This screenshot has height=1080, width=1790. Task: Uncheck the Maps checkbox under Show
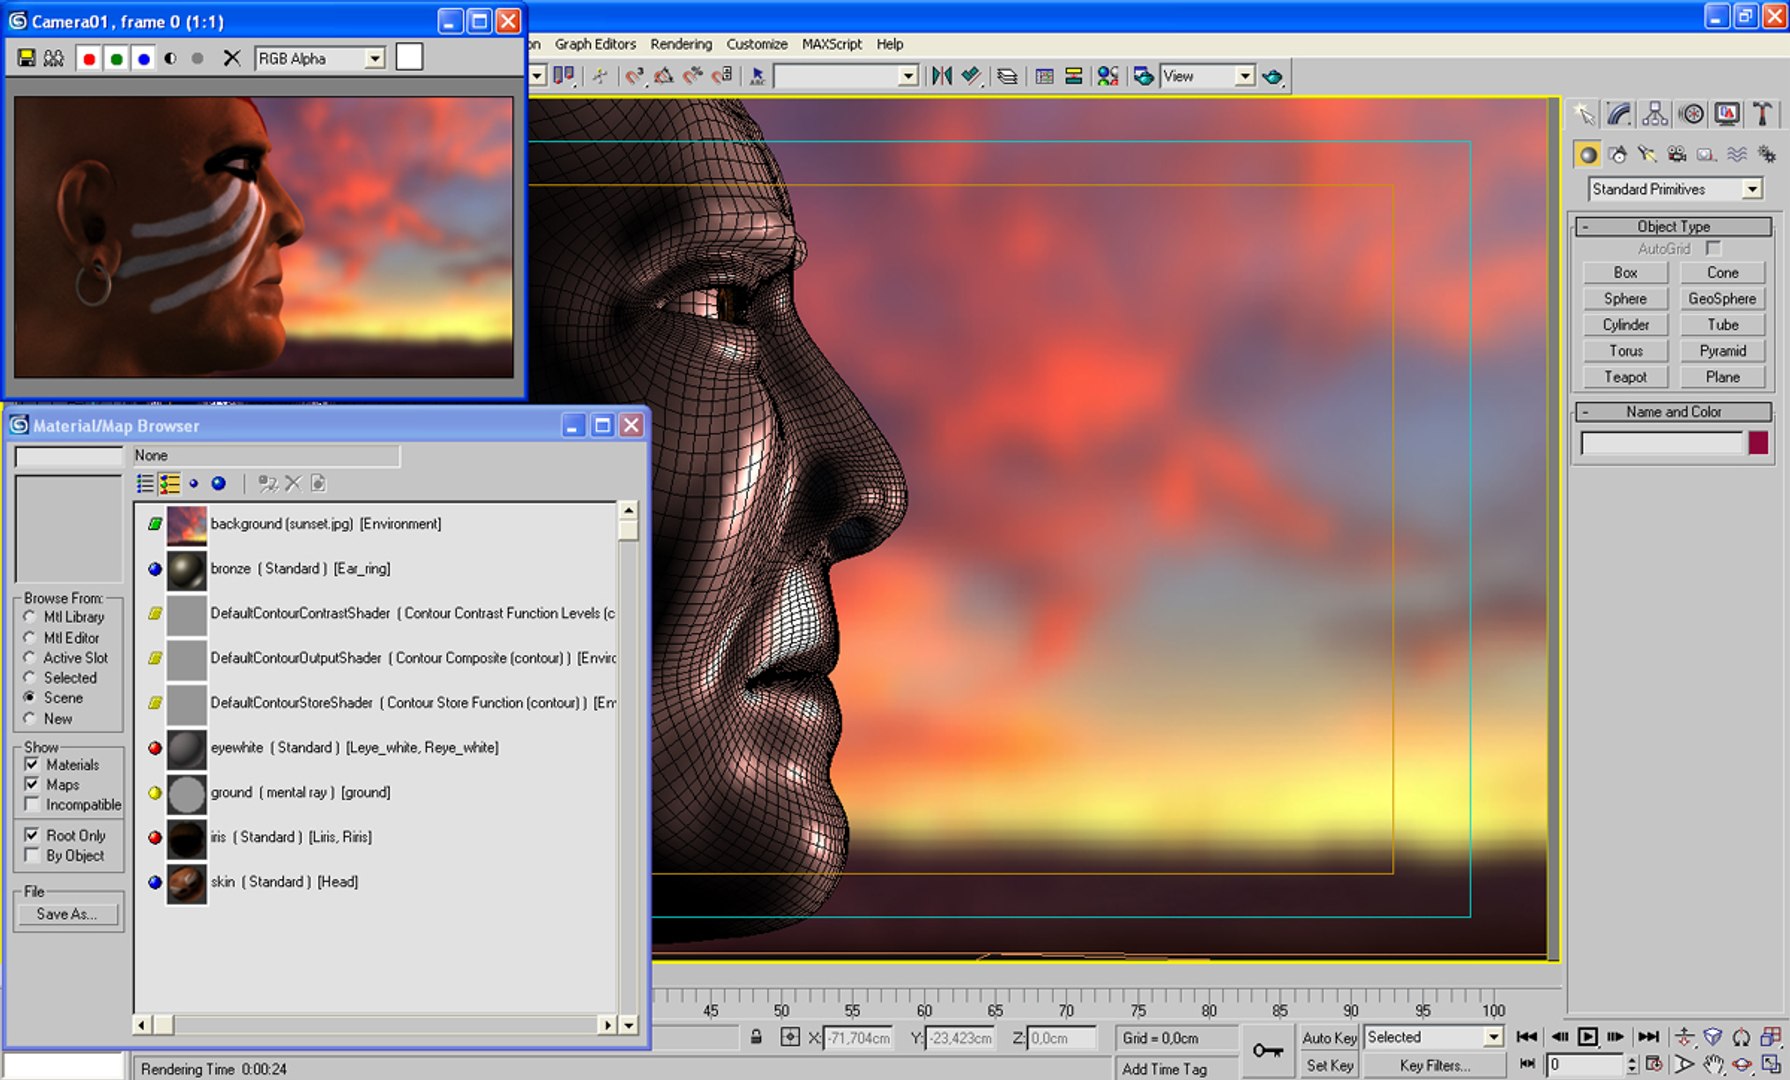pyautogui.click(x=32, y=784)
